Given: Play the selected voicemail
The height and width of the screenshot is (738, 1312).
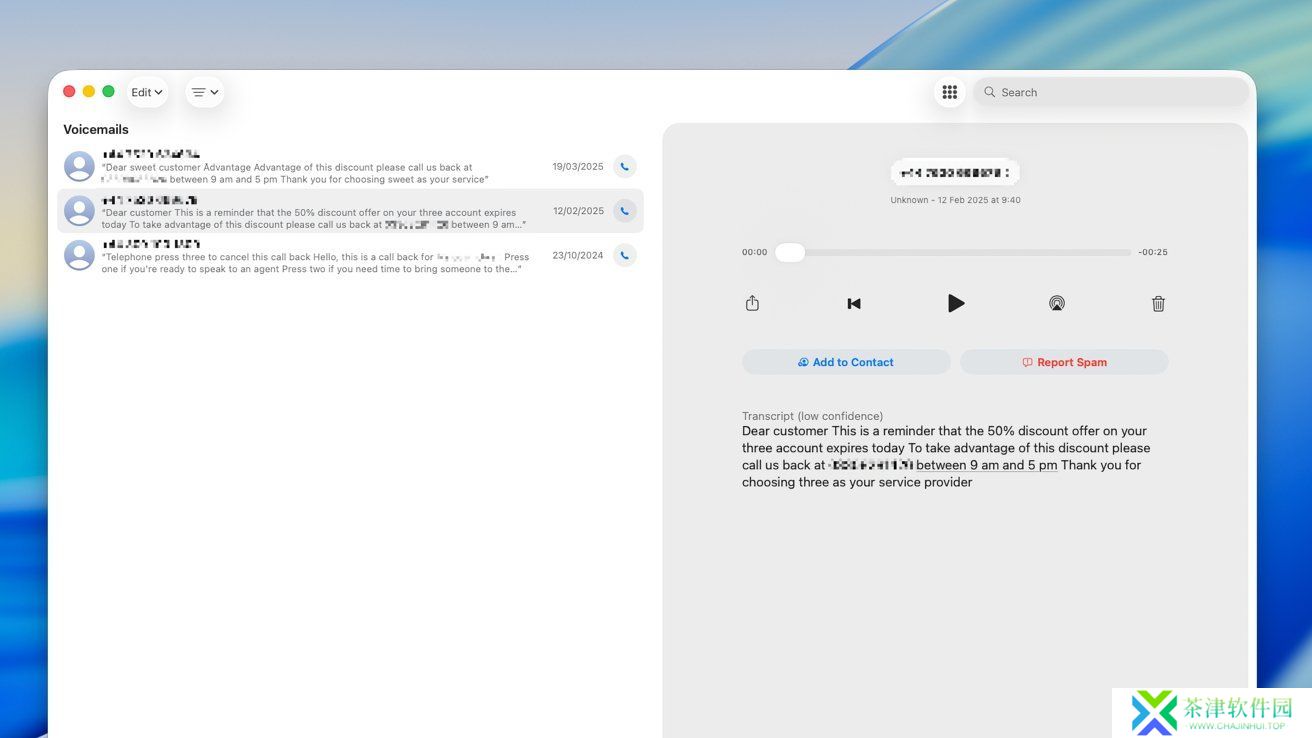Looking at the screenshot, I should (956, 303).
